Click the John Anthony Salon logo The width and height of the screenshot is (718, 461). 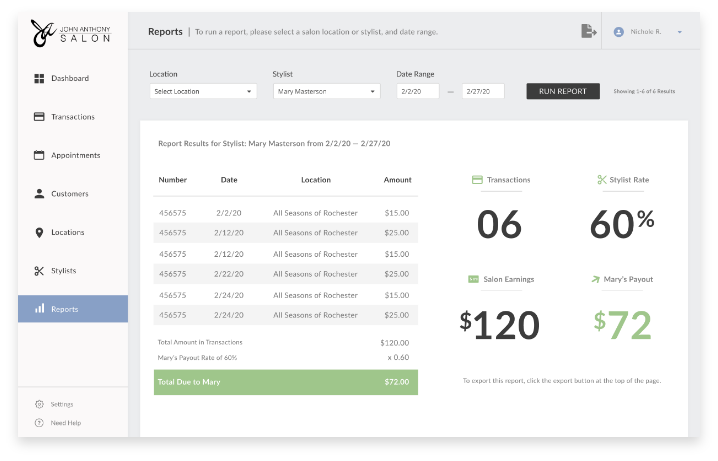(70, 32)
